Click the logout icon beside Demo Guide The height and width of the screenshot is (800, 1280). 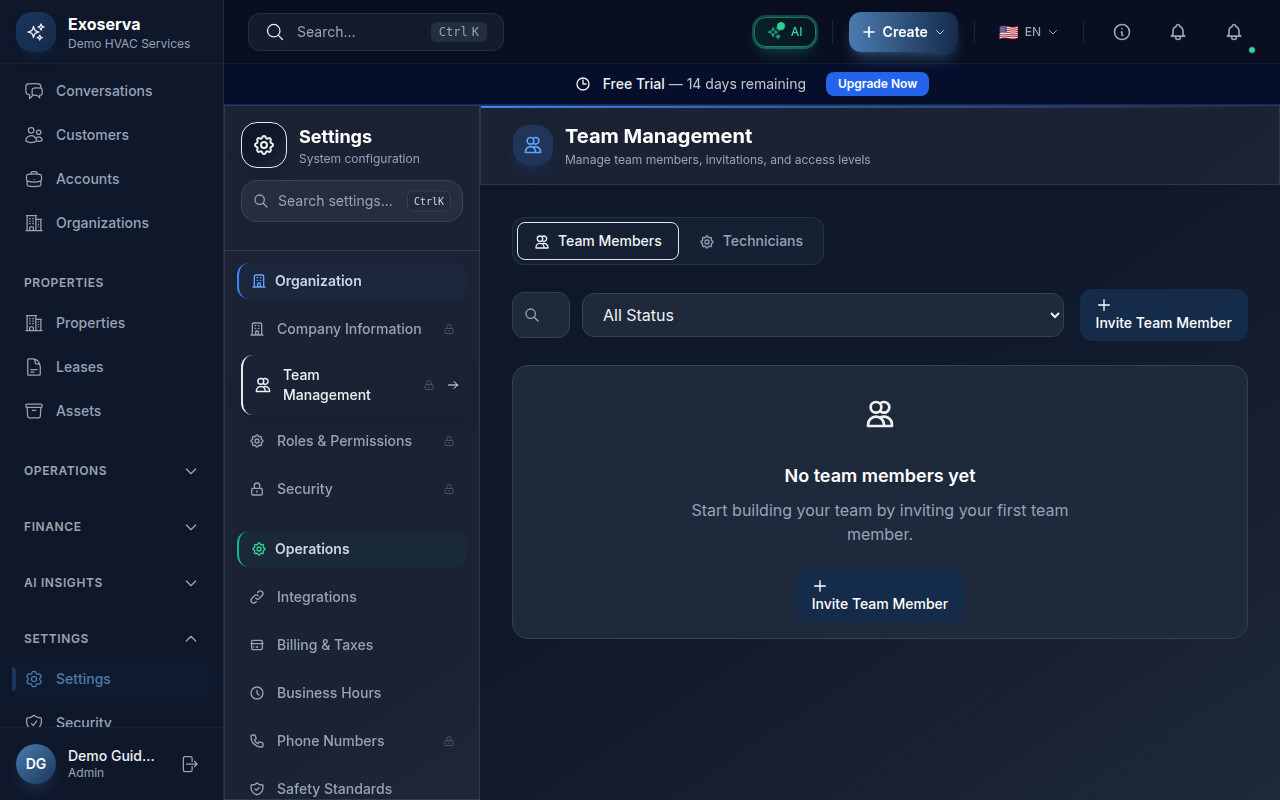190,764
